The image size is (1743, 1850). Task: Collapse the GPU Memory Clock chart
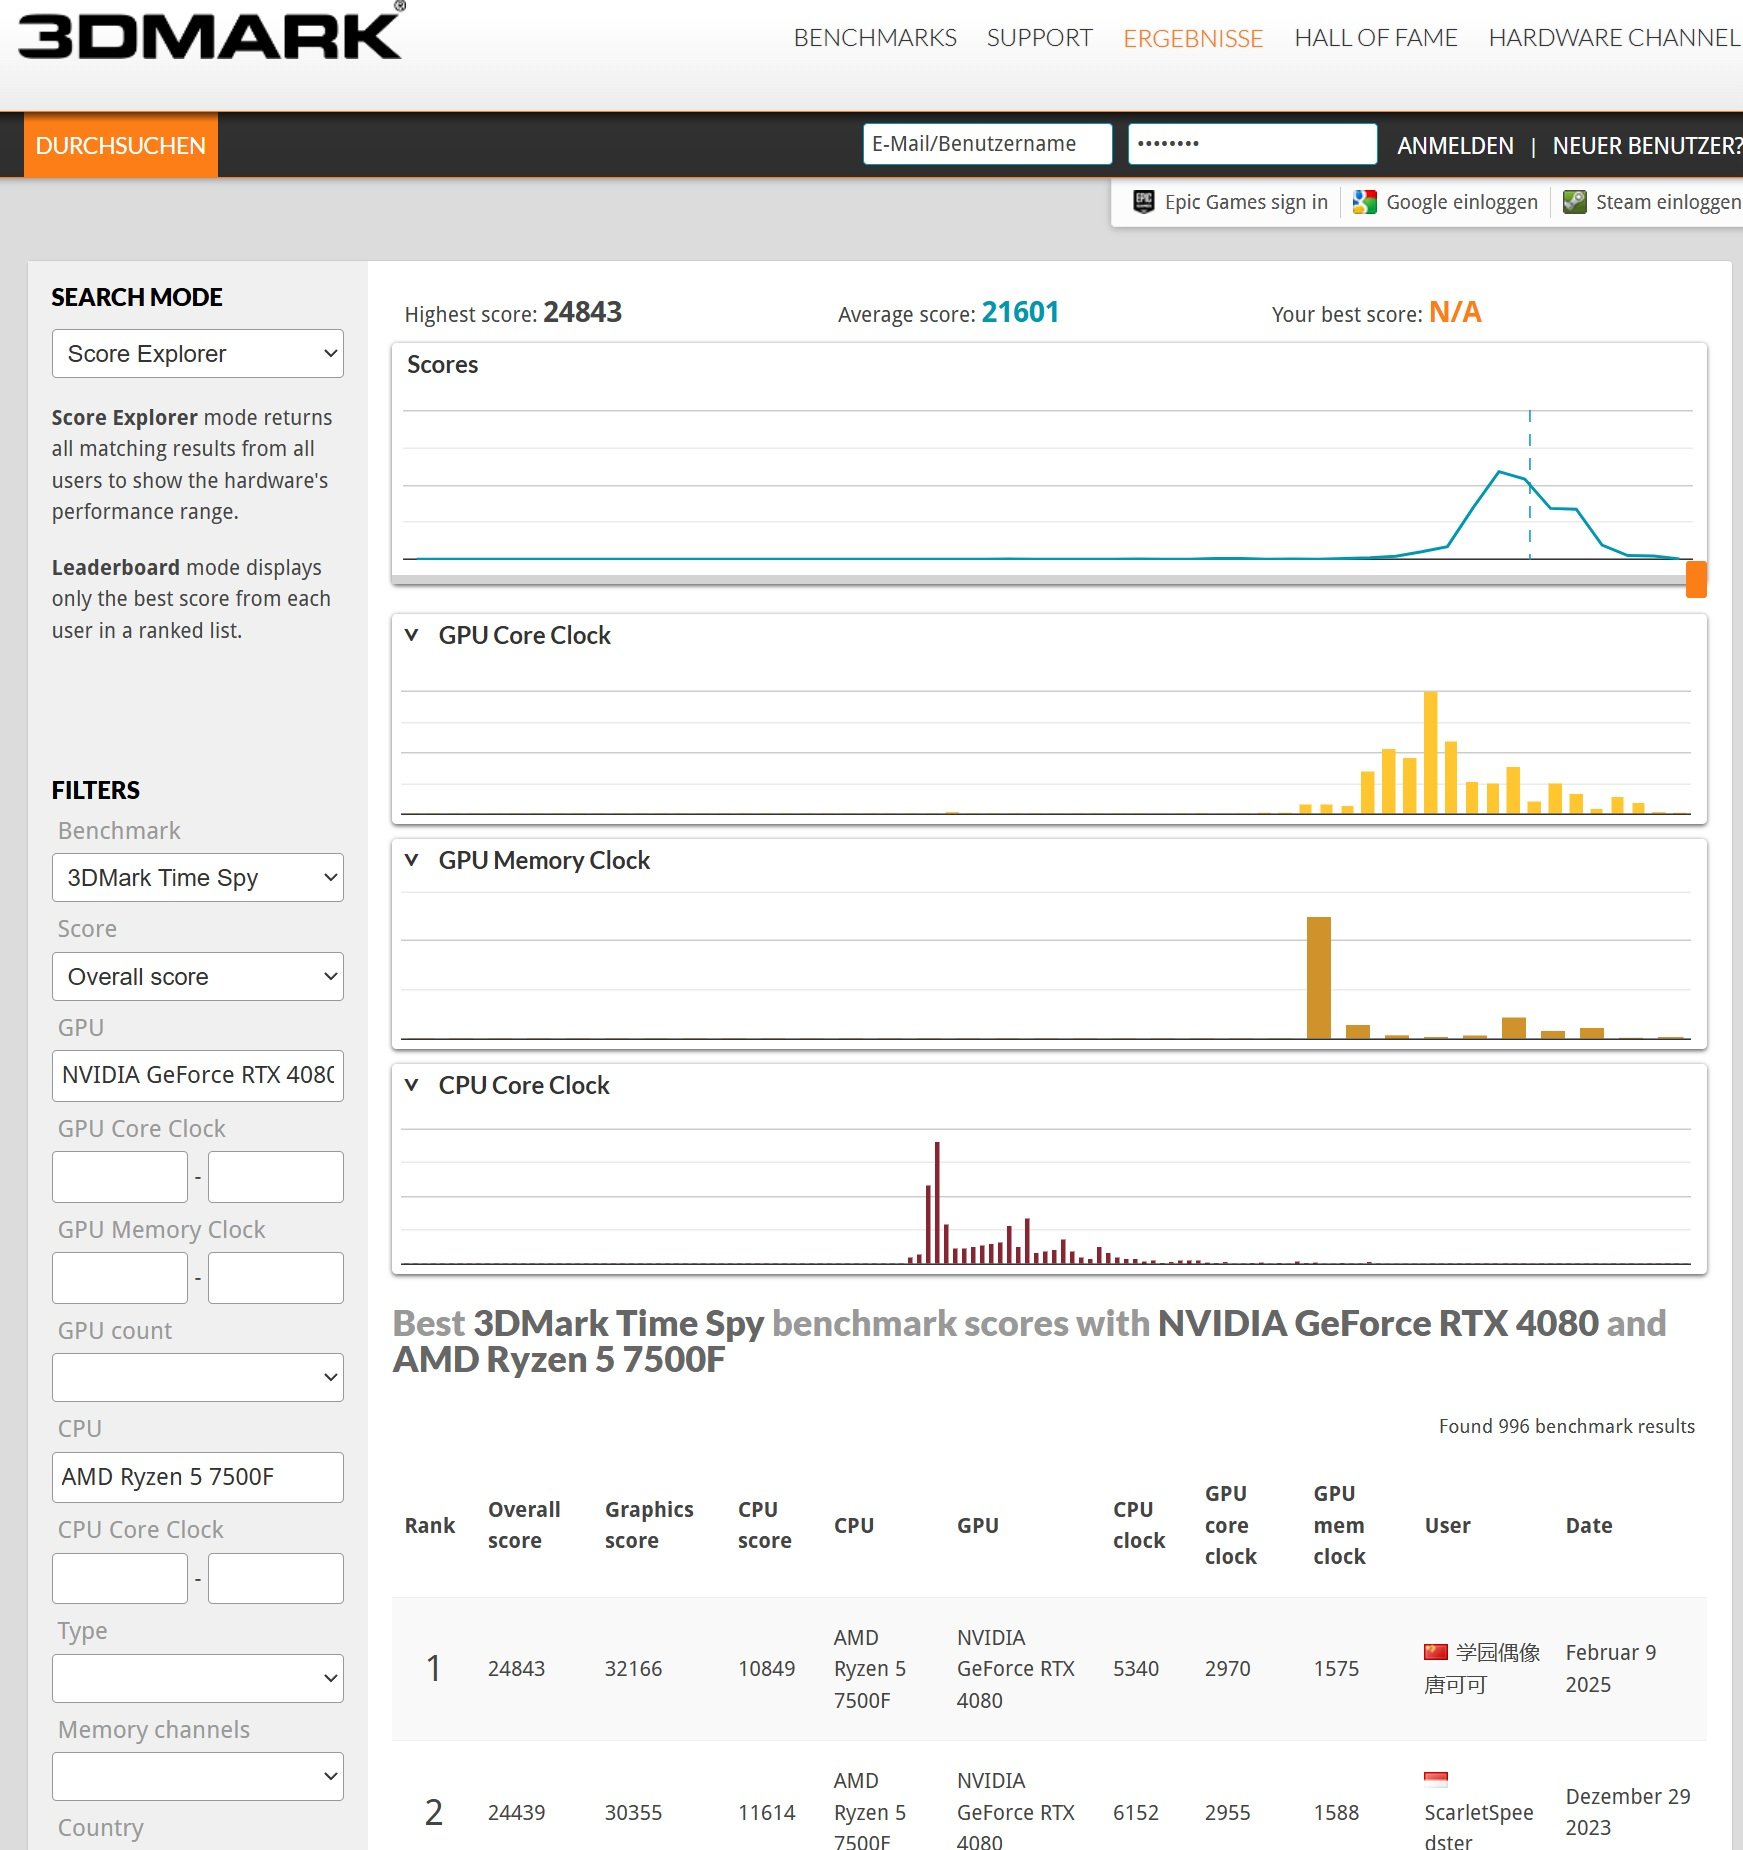pos(411,860)
